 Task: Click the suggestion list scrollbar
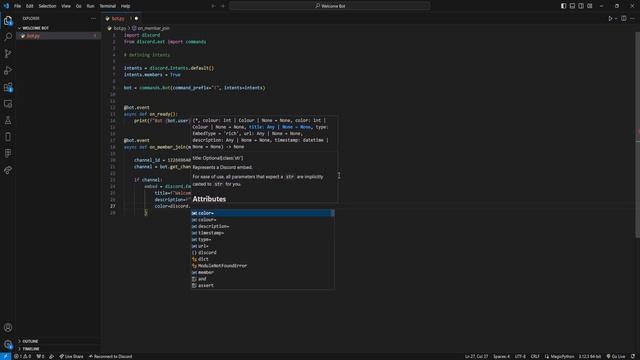[333, 213]
